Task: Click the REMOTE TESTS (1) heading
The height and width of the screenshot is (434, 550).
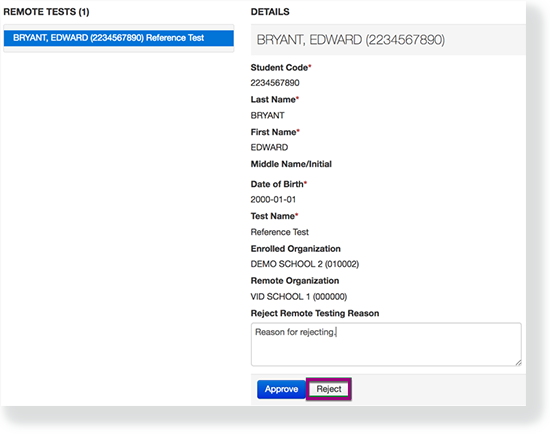Action: (46, 12)
